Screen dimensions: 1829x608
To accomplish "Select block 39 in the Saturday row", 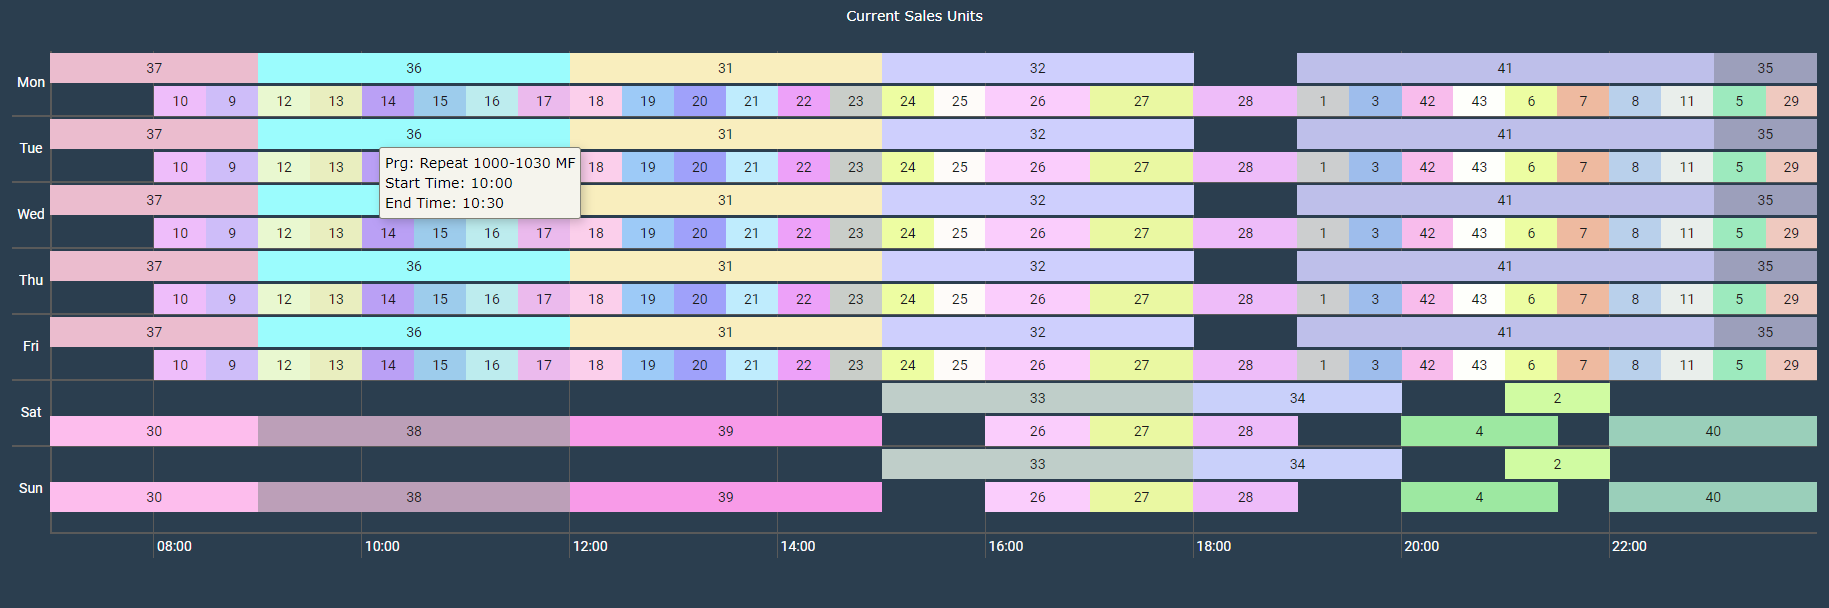I will (x=725, y=431).
